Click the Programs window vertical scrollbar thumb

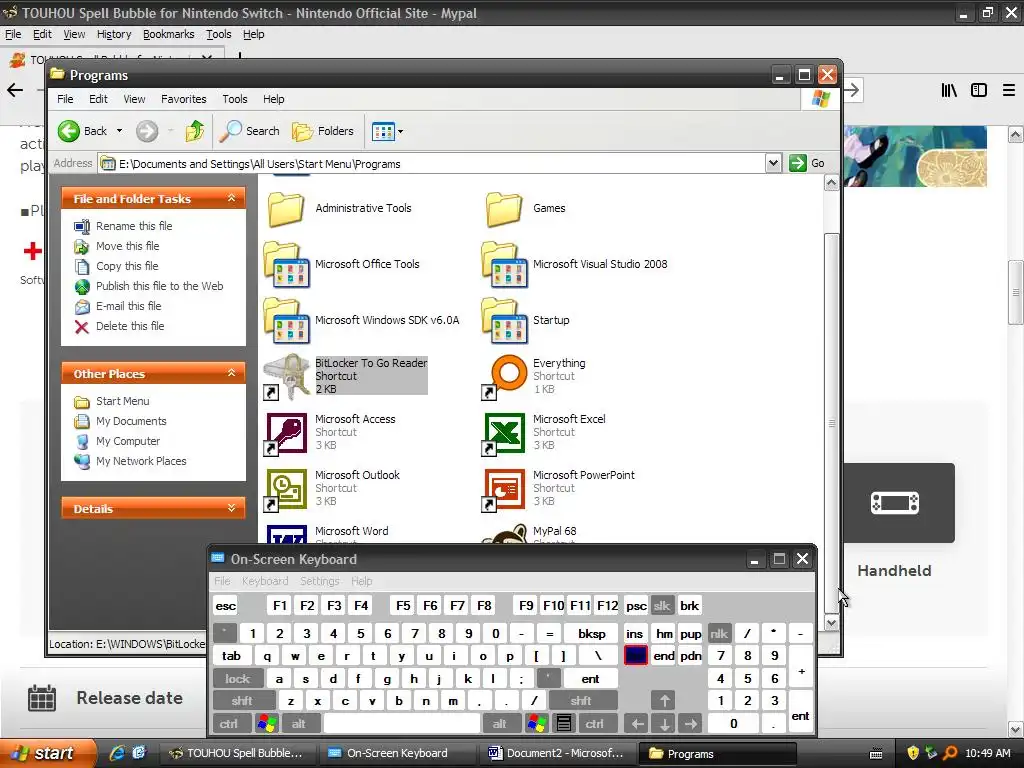tap(831, 423)
